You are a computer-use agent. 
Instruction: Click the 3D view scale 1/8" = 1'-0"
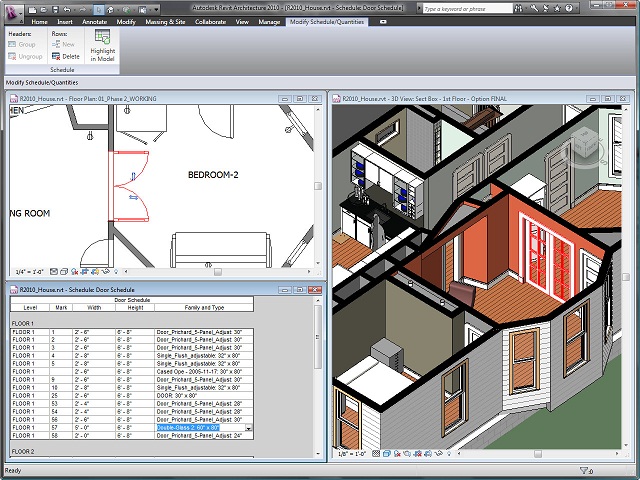(352, 453)
